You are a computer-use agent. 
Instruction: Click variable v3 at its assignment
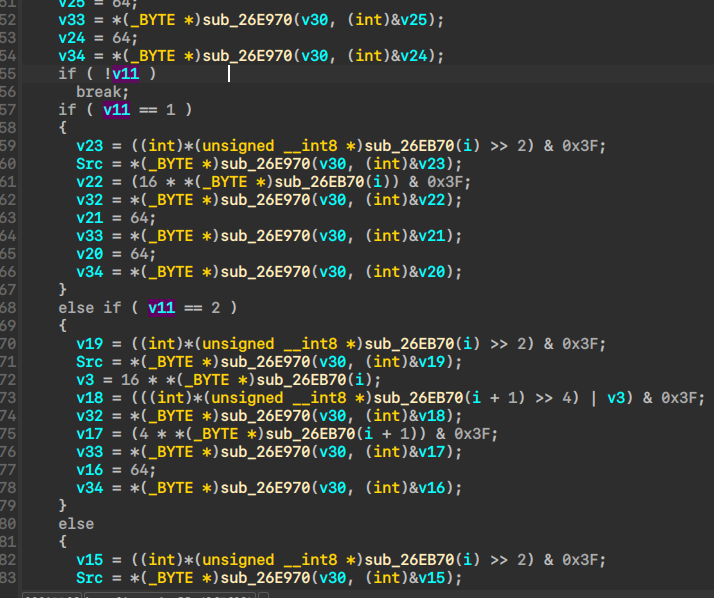[x=84, y=380]
